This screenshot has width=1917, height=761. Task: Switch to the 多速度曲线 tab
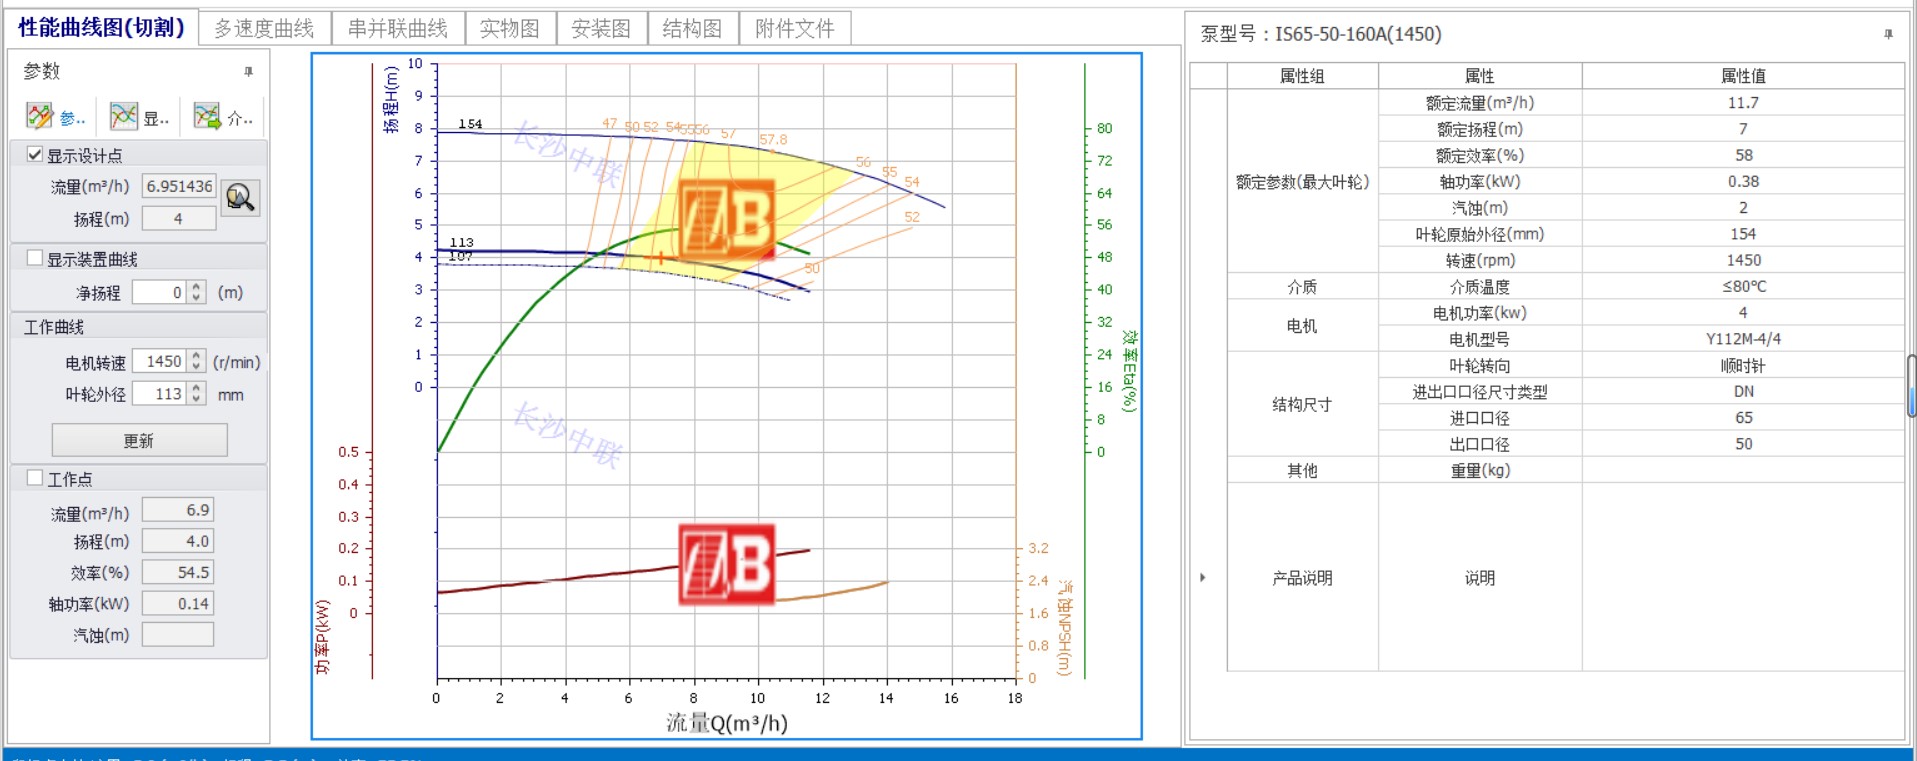click(x=264, y=28)
